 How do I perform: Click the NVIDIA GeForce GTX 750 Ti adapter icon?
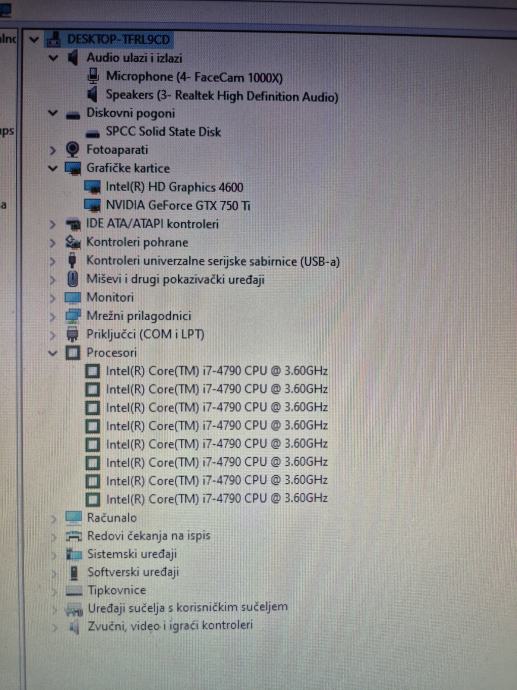point(92,205)
